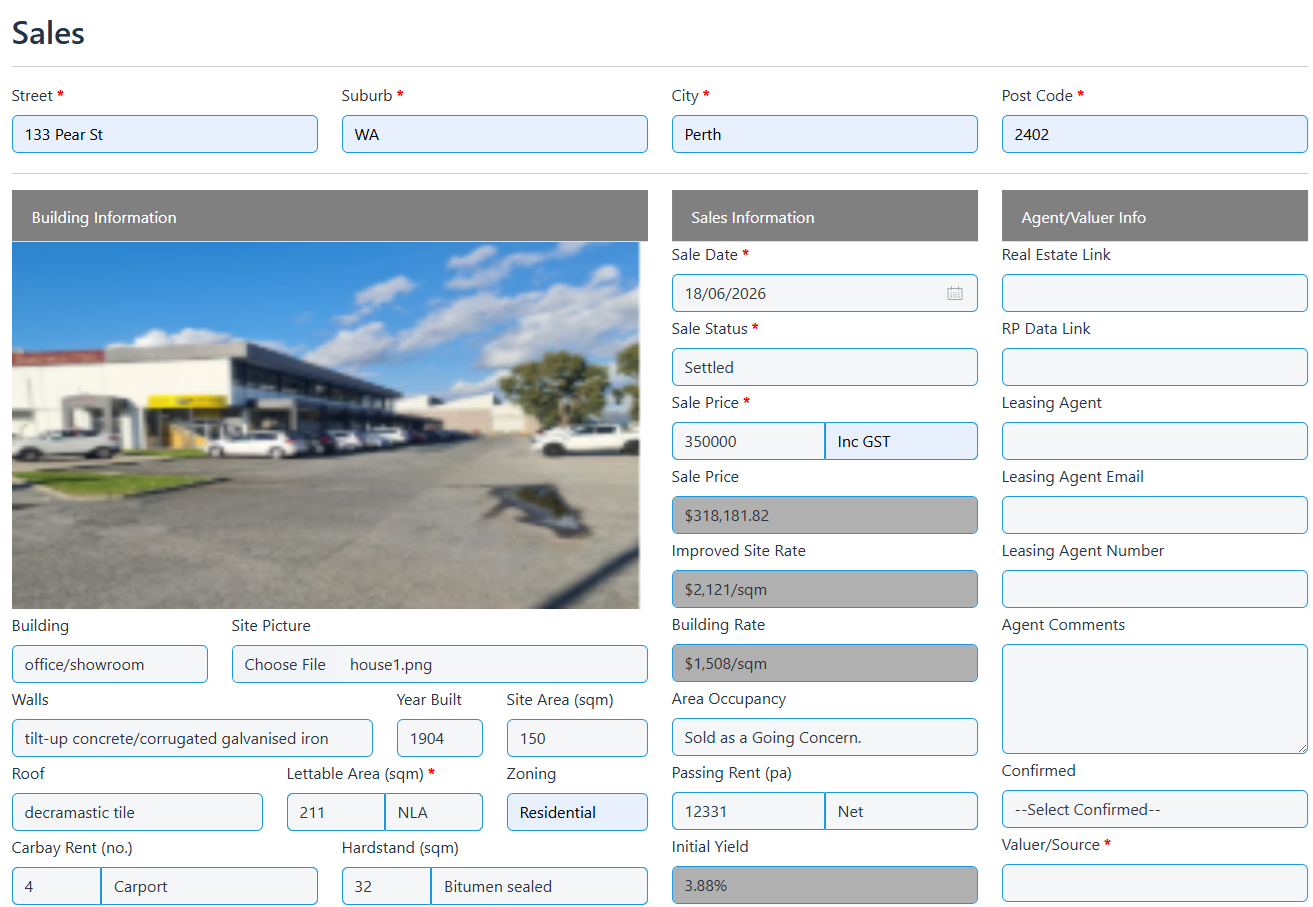Viewport: 1313px width, 907px height.
Task: Click the Initial Yield 3.88% field
Action: (x=825, y=885)
